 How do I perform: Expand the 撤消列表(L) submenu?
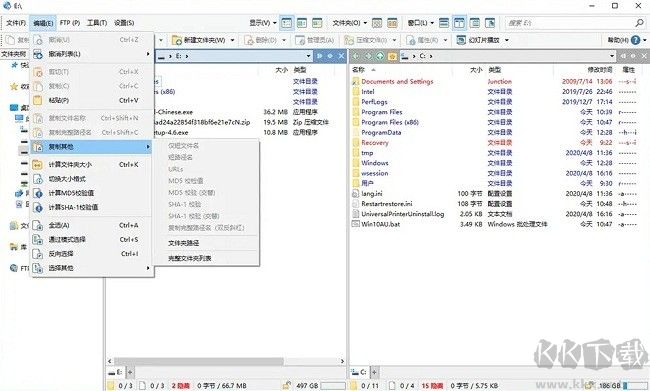(92, 54)
